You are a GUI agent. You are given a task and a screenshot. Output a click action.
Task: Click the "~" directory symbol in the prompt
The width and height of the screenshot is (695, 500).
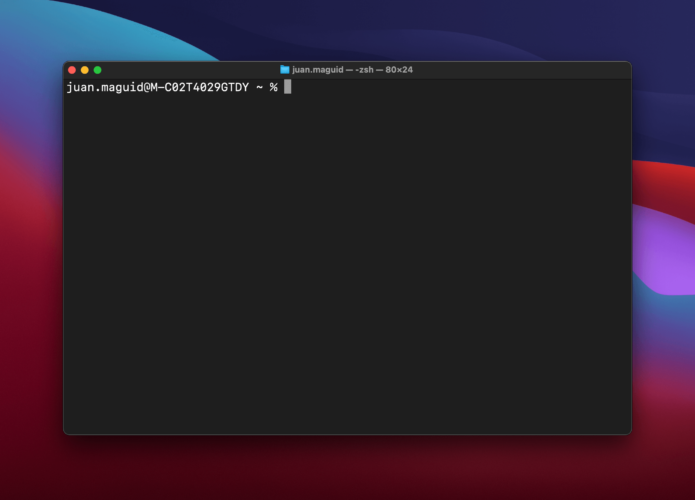[x=260, y=87]
